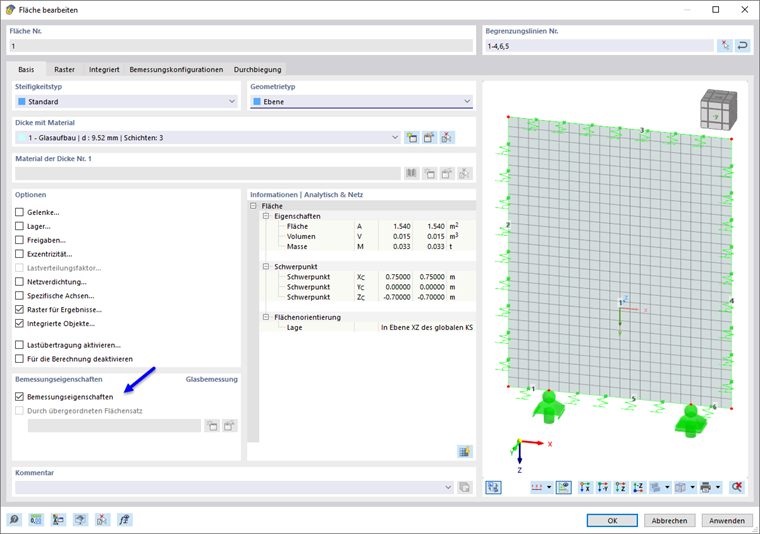This screenshot has height=534, width=760.
Task: Open the Durchbiegung tab
Action: tap(257, 69)
